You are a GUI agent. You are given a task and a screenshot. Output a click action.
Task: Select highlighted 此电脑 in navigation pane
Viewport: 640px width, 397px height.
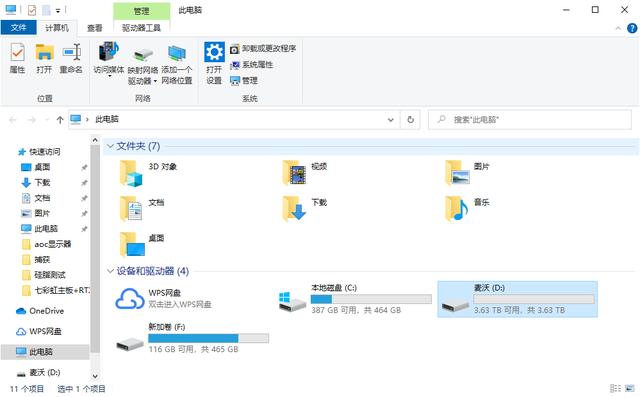[45, 352]
